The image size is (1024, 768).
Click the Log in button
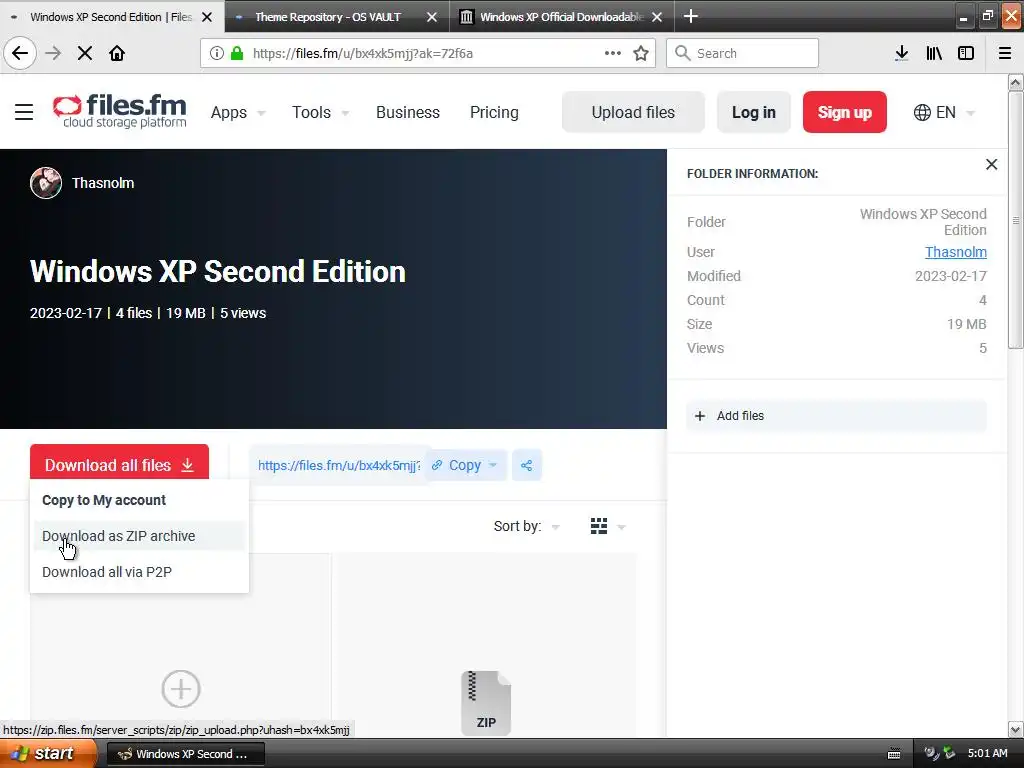coord(754,112)
